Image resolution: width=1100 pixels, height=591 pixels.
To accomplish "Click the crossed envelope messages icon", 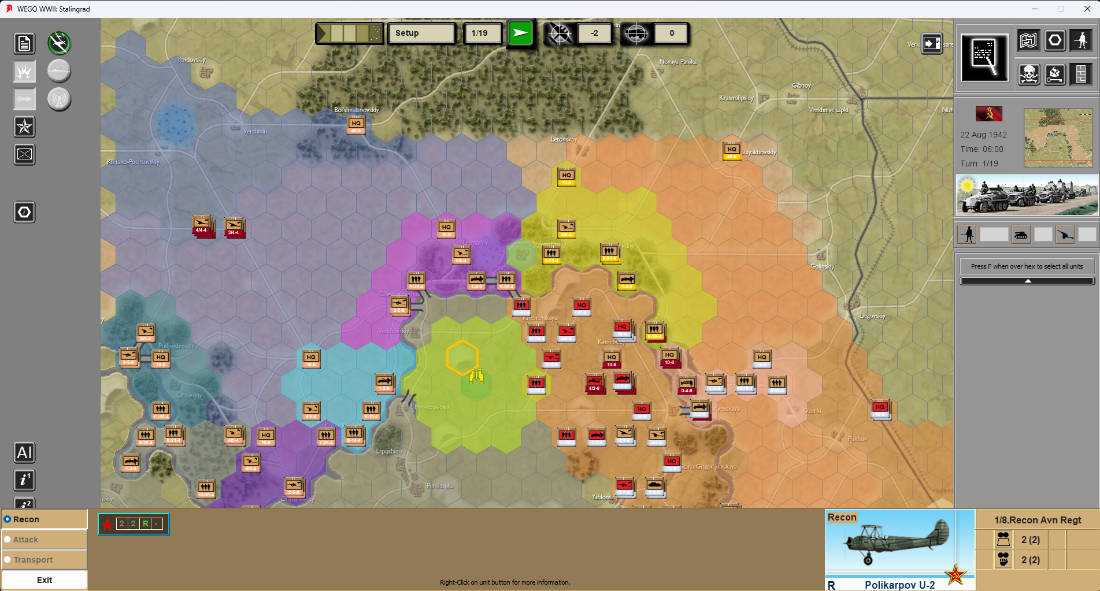I will [x=25, y=154].
